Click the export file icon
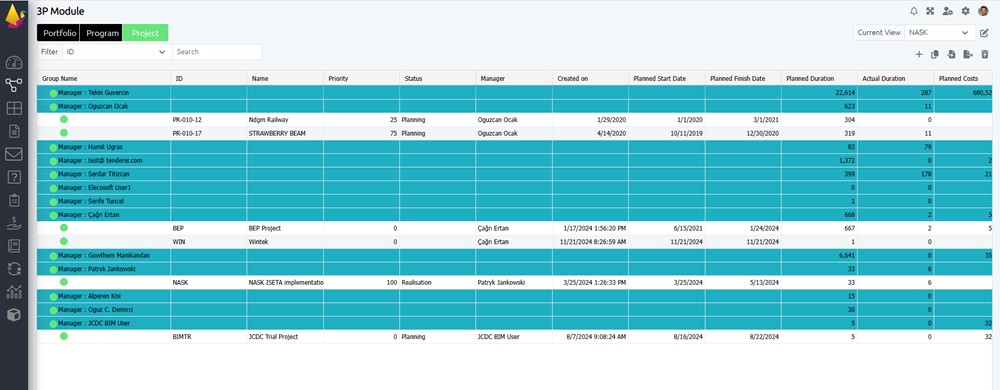Viewport: 1000px width, 390px height. coord(968,54)
